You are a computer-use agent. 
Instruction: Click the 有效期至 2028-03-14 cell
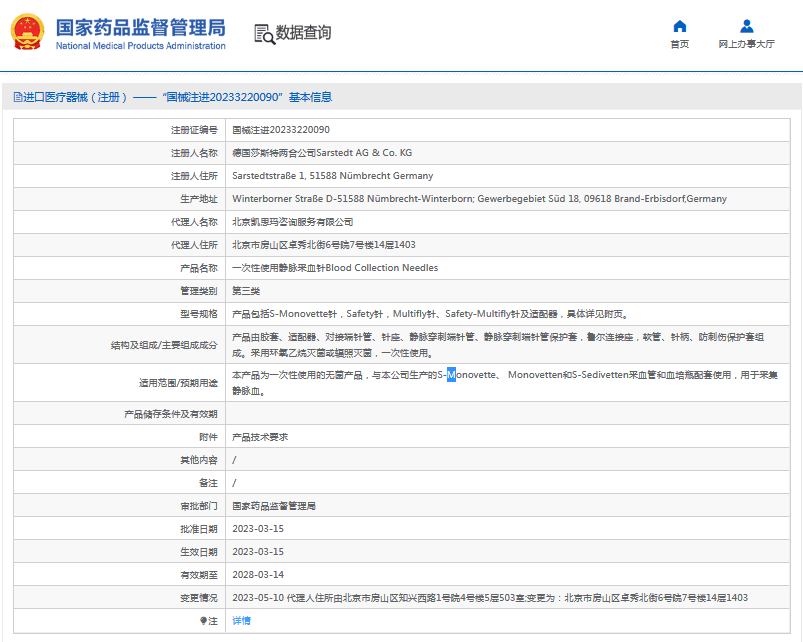pos(259,574)
